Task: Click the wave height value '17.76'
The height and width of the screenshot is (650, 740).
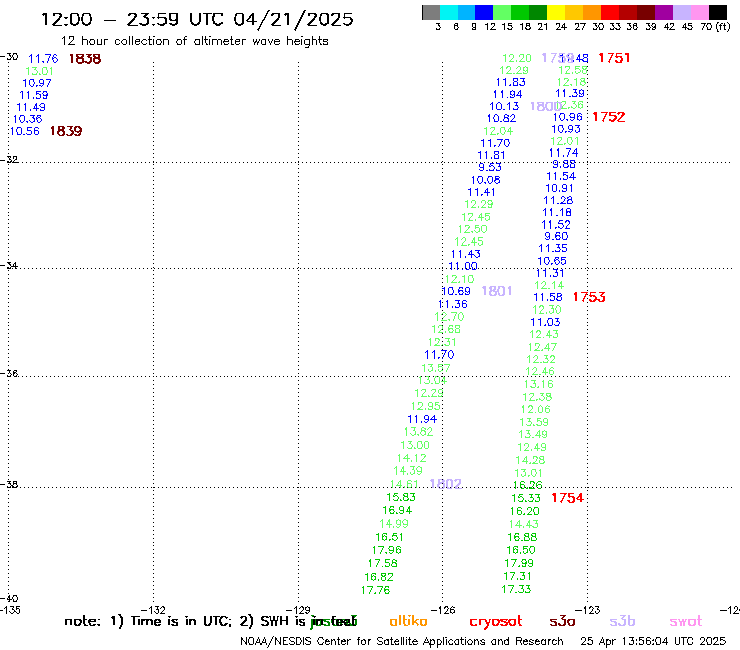Action: [376, 590]
